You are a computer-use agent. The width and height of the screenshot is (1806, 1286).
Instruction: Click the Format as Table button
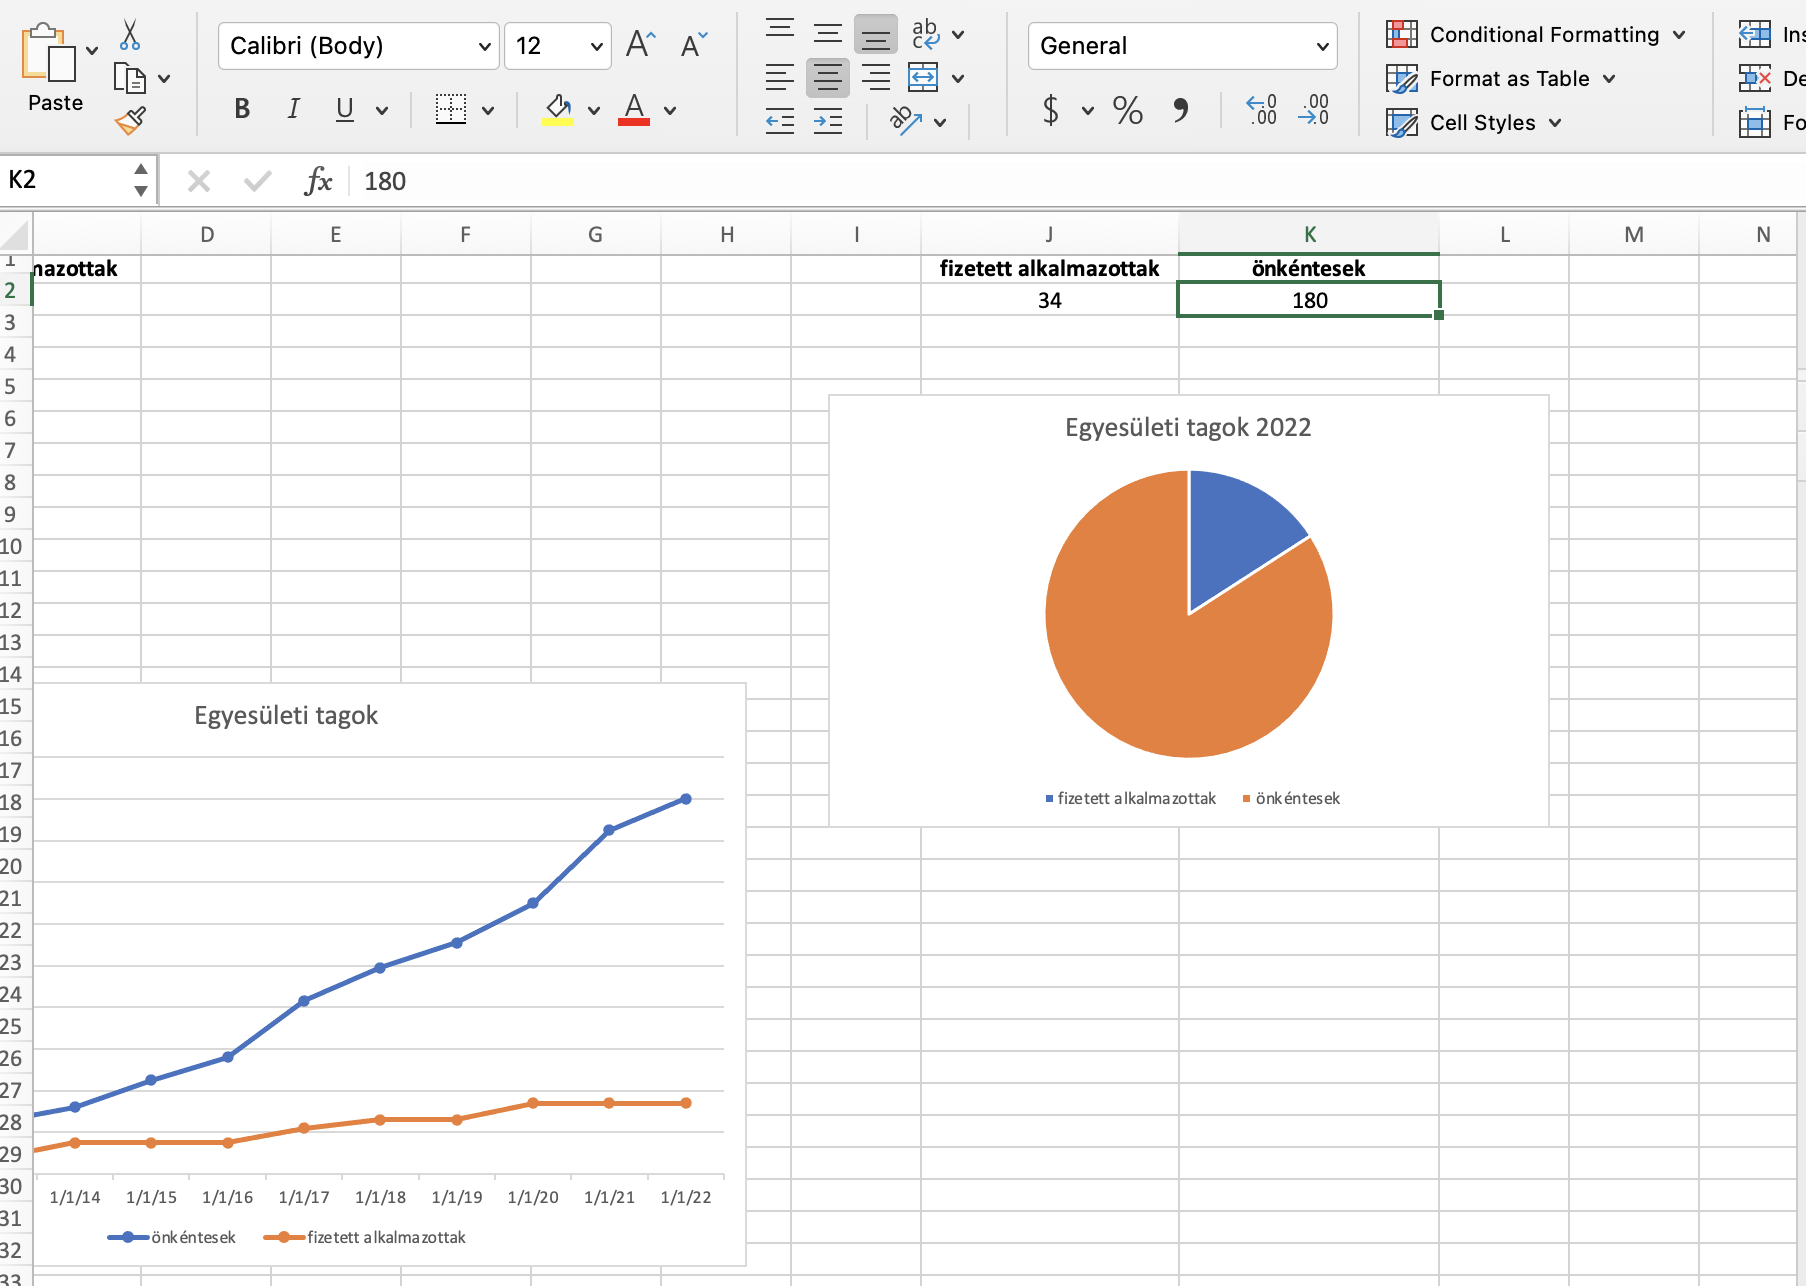[x=1500, y=79]
